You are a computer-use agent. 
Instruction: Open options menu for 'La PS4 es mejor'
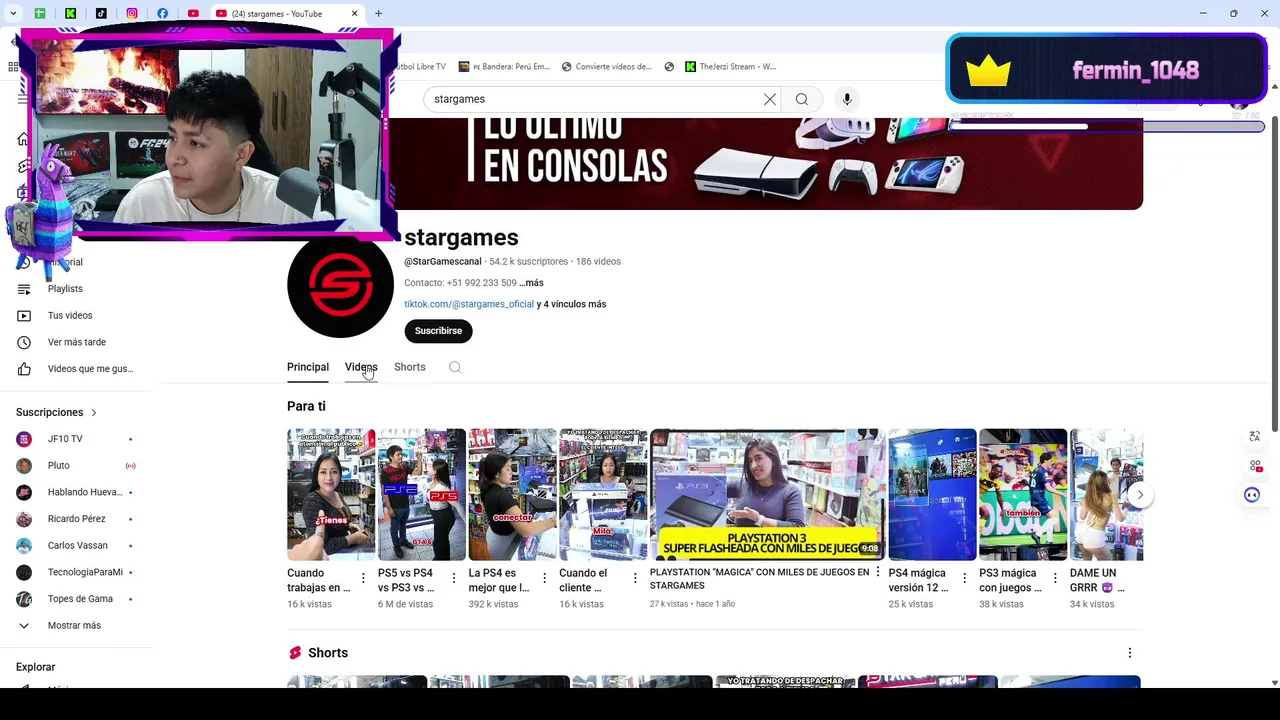[544, 578]
